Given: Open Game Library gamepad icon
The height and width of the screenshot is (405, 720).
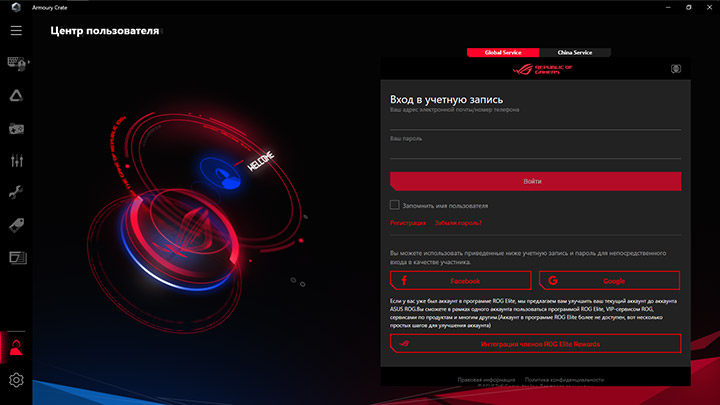Looking at the screenshot, I should (x=17, y=129).
